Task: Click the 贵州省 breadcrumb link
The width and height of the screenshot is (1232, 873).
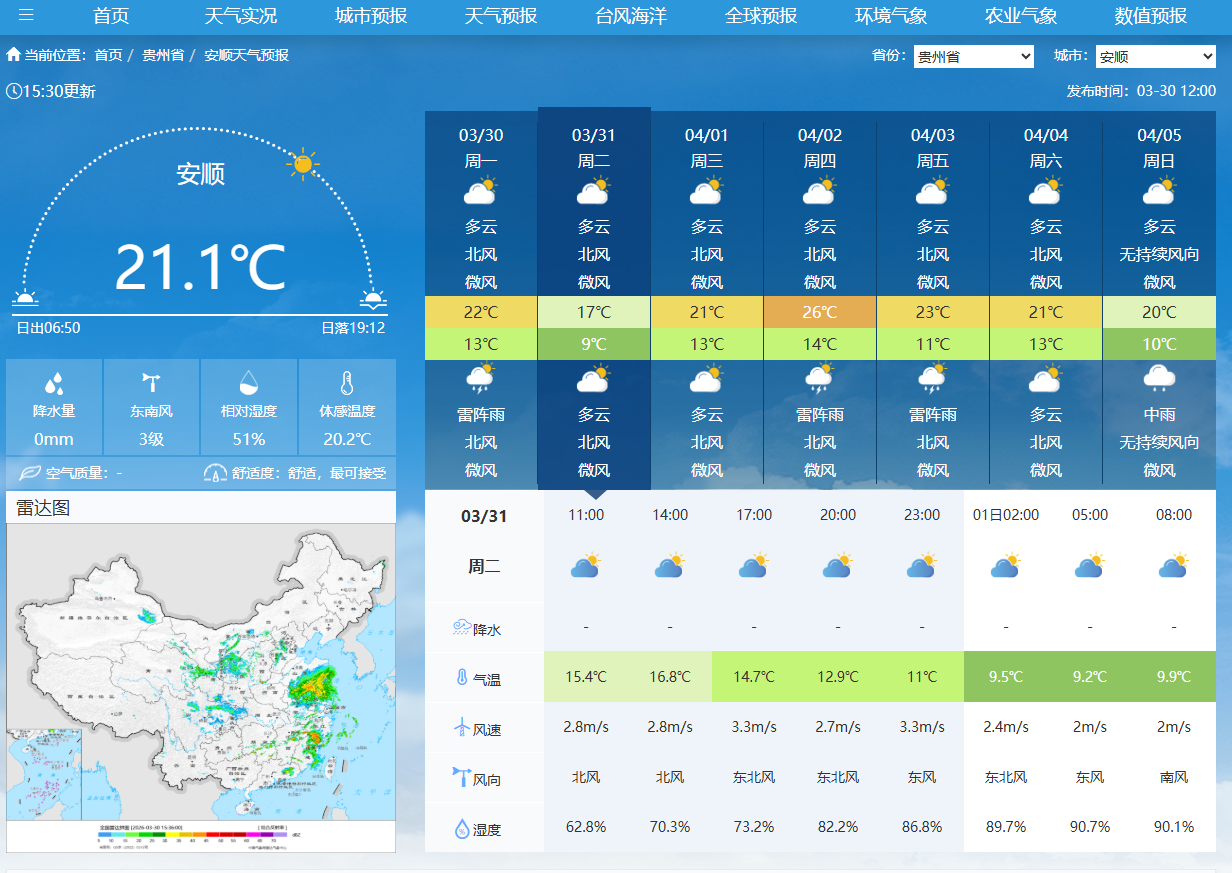Action: click(x=163, y=55)
